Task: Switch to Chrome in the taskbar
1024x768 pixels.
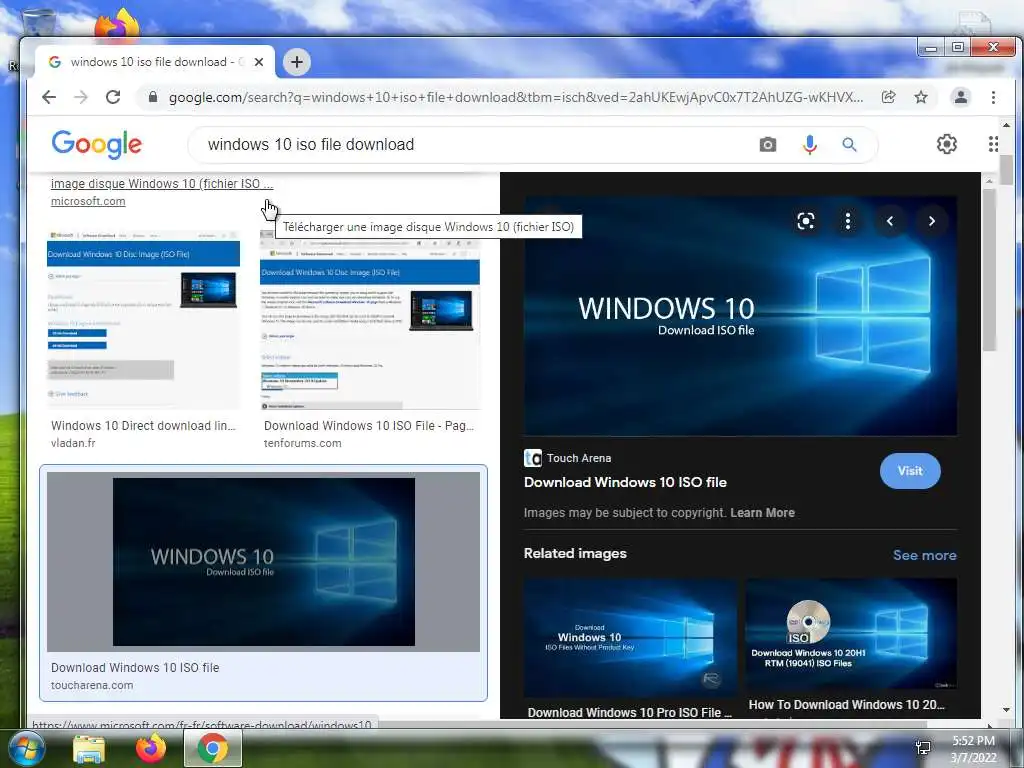Action: coord(212,748)
